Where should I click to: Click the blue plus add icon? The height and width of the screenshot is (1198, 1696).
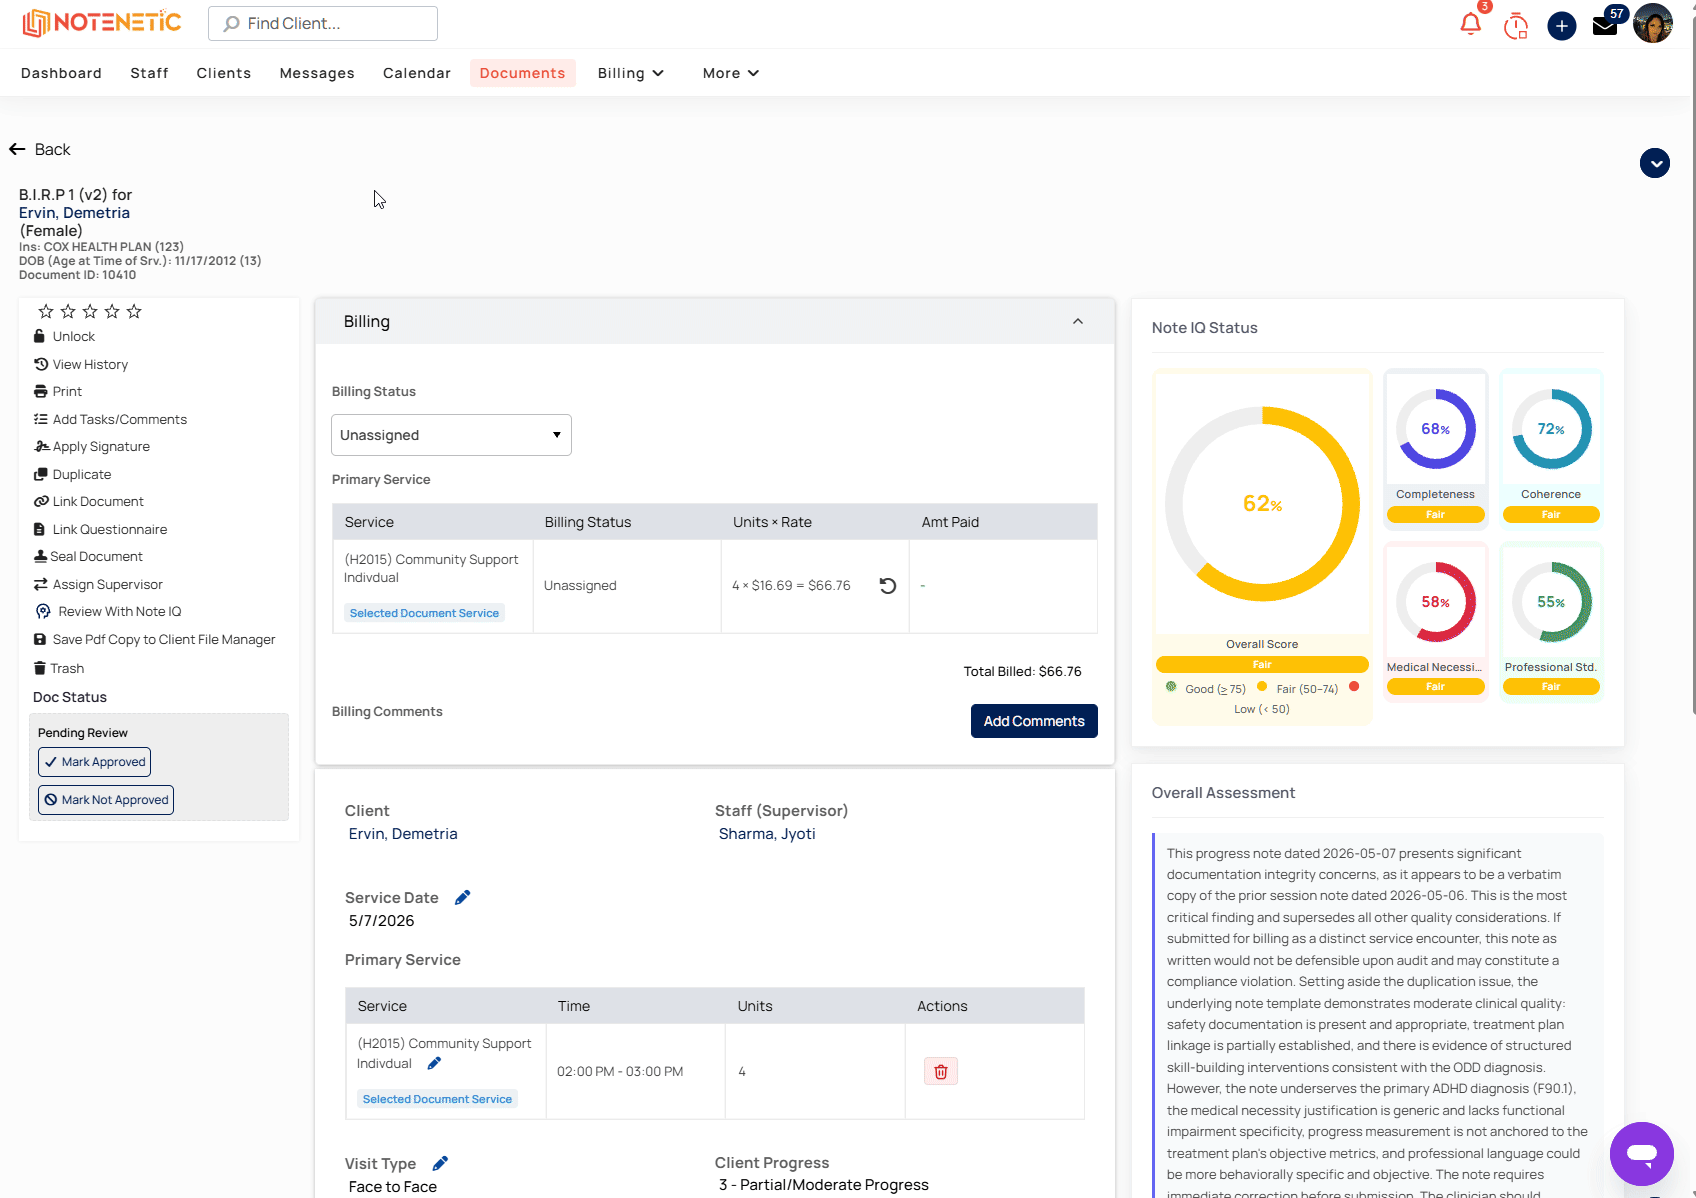tap(1562, 26)
